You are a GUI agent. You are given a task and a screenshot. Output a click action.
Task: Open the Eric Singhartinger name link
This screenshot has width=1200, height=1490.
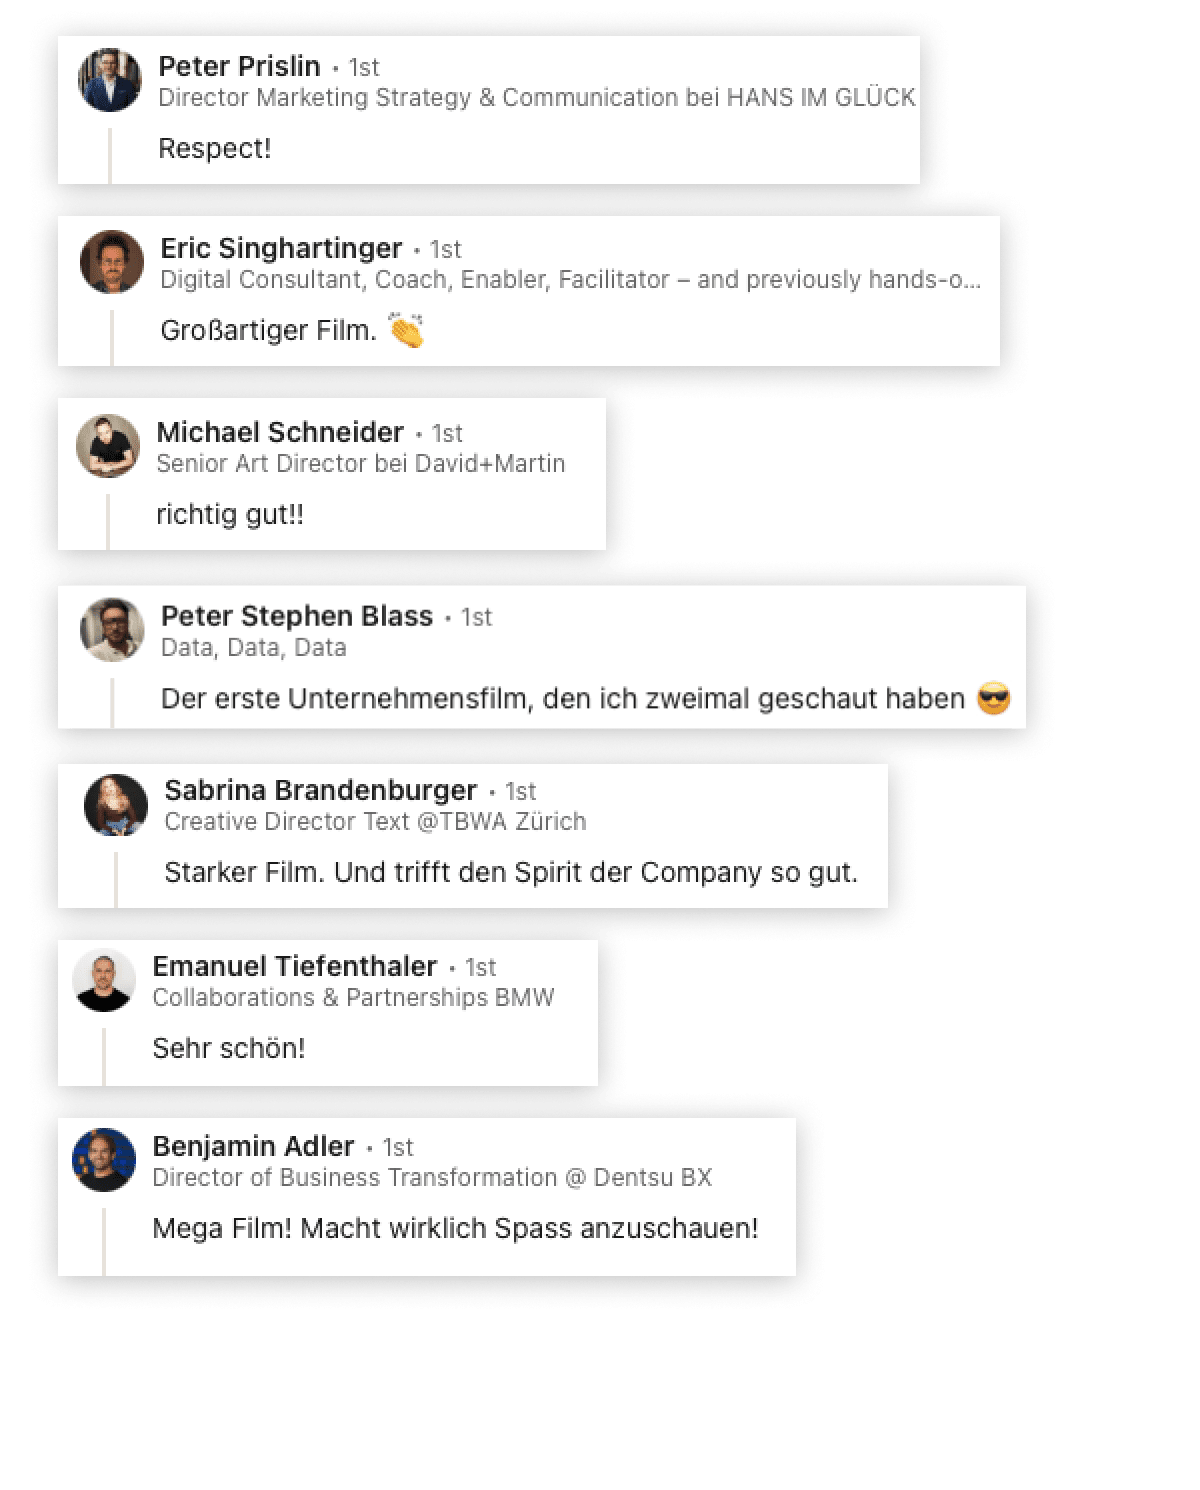pyautogui.click(x=281, y=248)
